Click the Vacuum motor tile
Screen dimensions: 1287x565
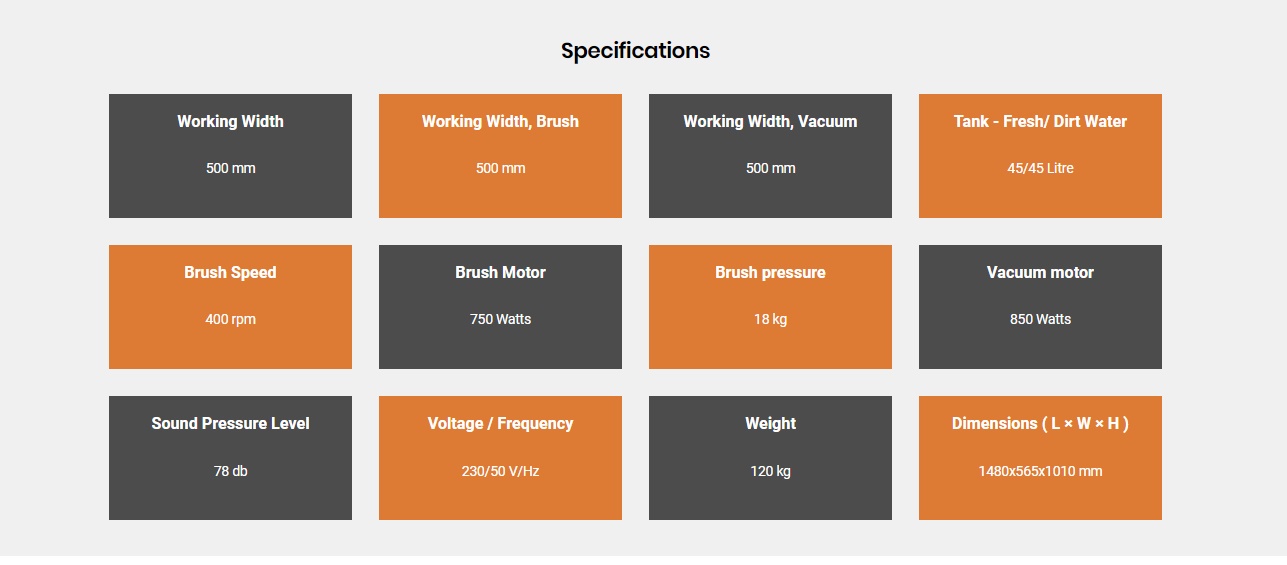pyautogui.click(x=1040, y=307)
